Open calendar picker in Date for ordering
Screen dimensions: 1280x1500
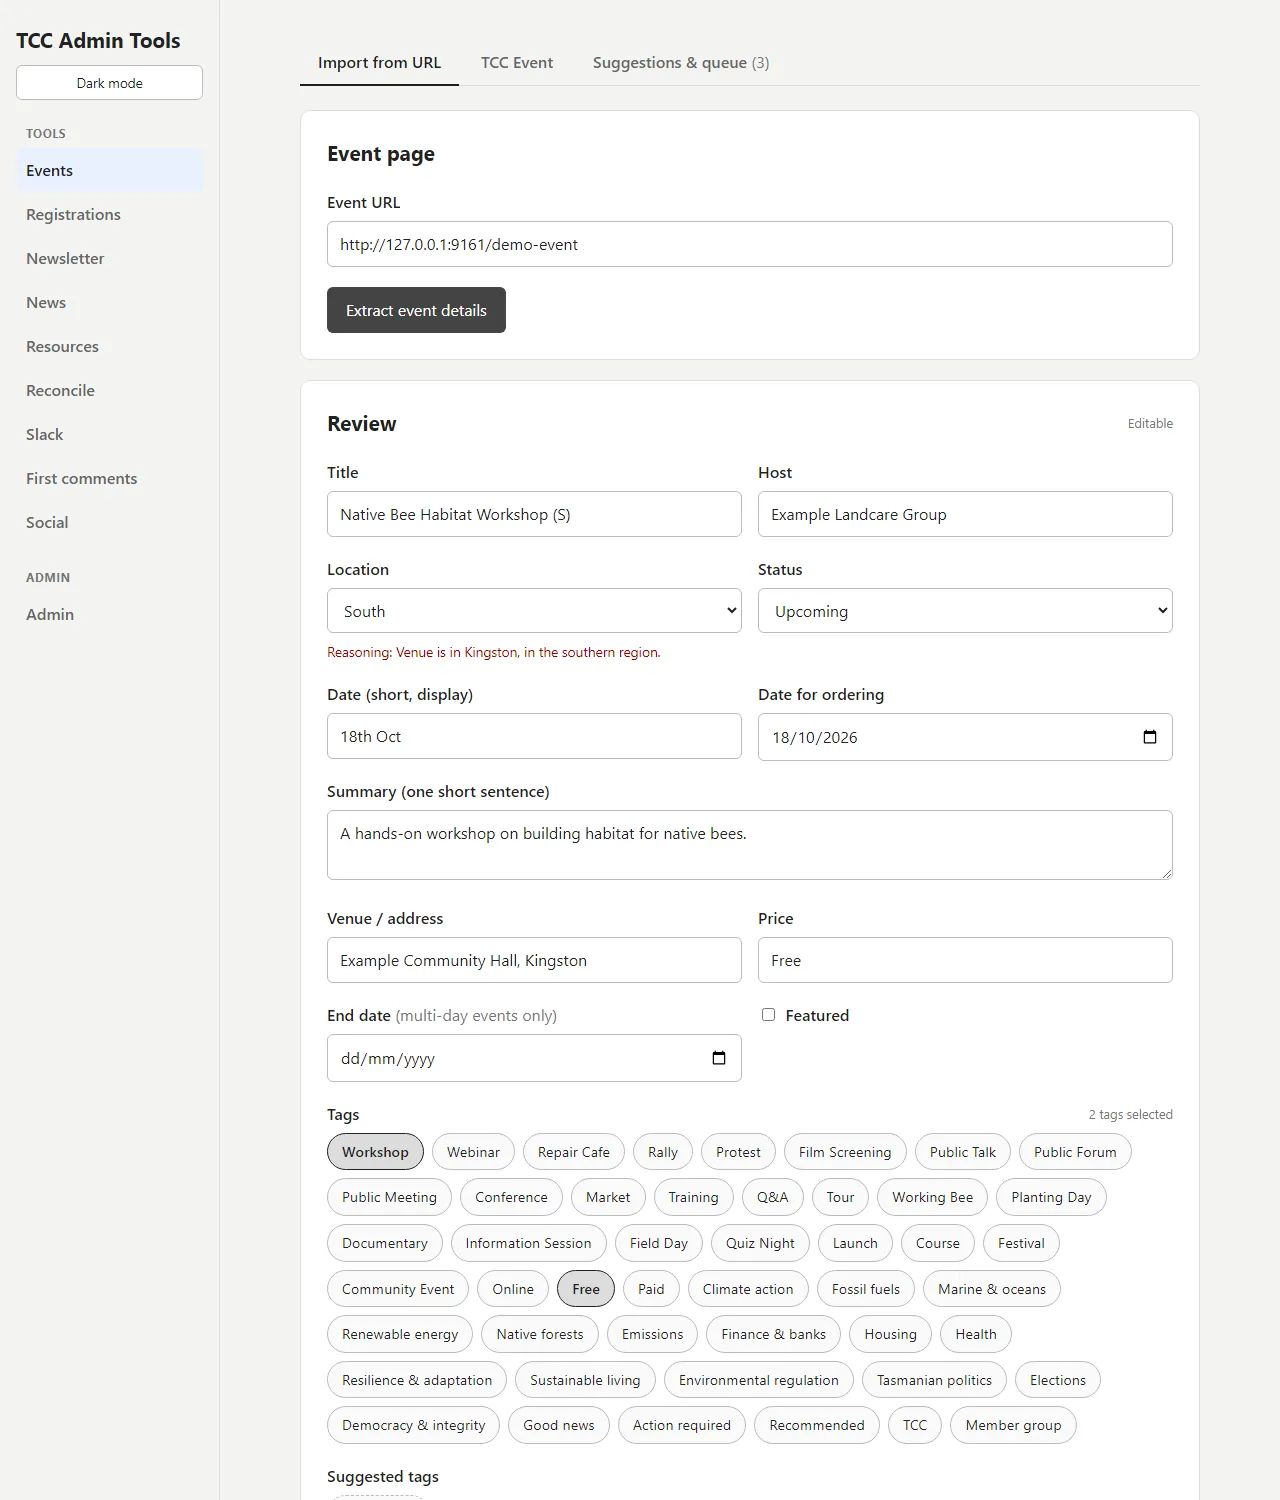pyautogui.click(x=1150, y=737)
